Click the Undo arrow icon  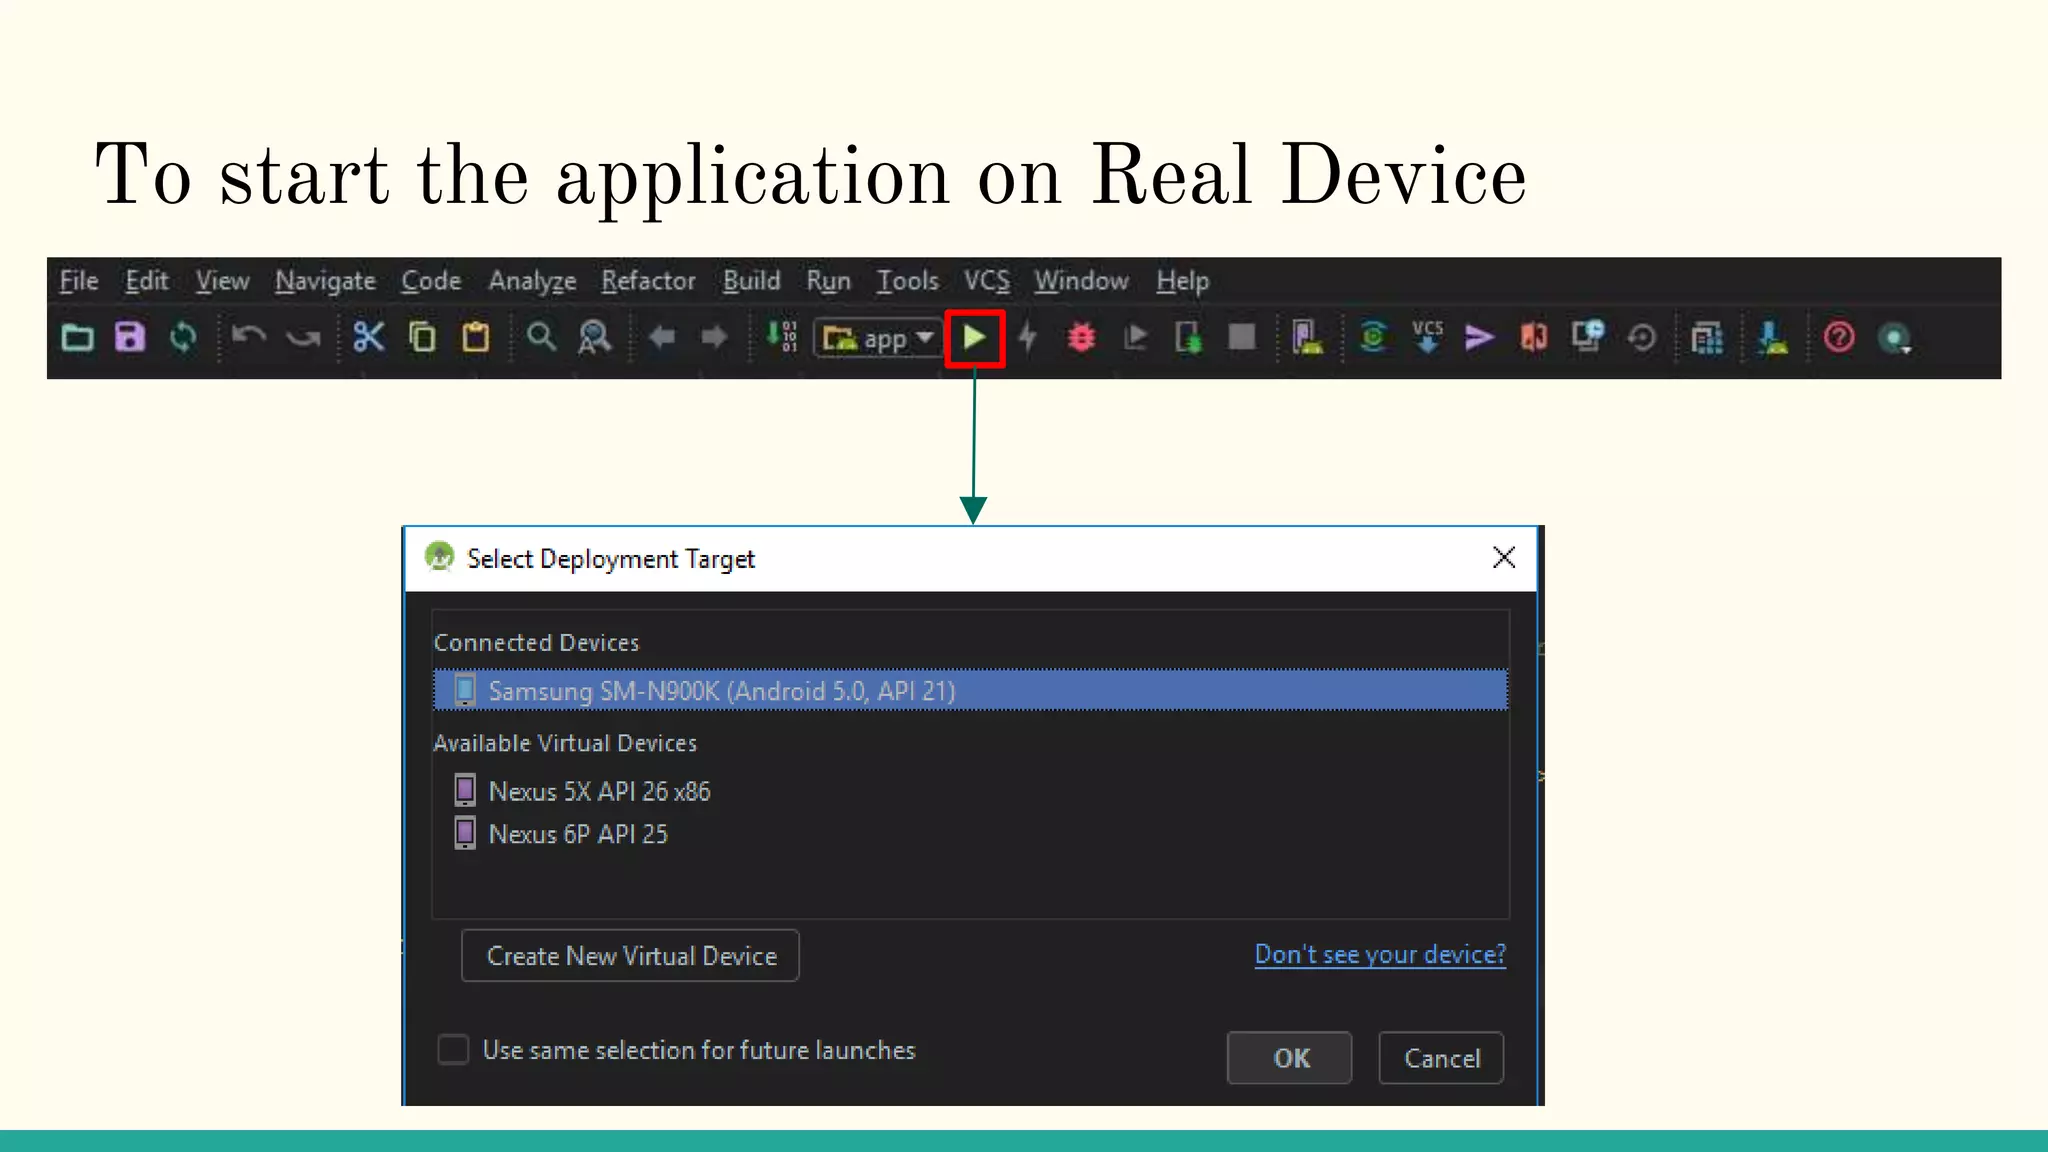point(248,337)
